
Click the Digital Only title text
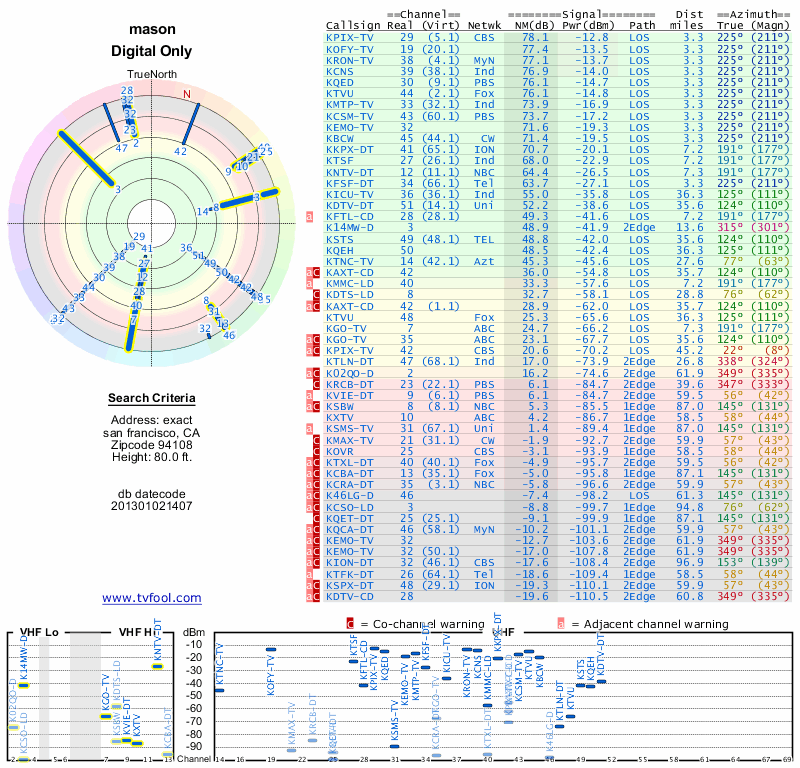click(152, 51)
